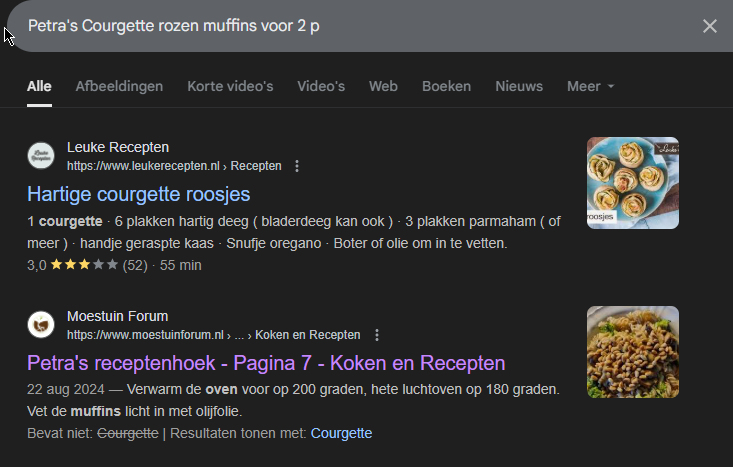Image resolution: width=733 pixels, height=467 pixels.
Task: Select the Alle results tab
Action: (39, 87)
